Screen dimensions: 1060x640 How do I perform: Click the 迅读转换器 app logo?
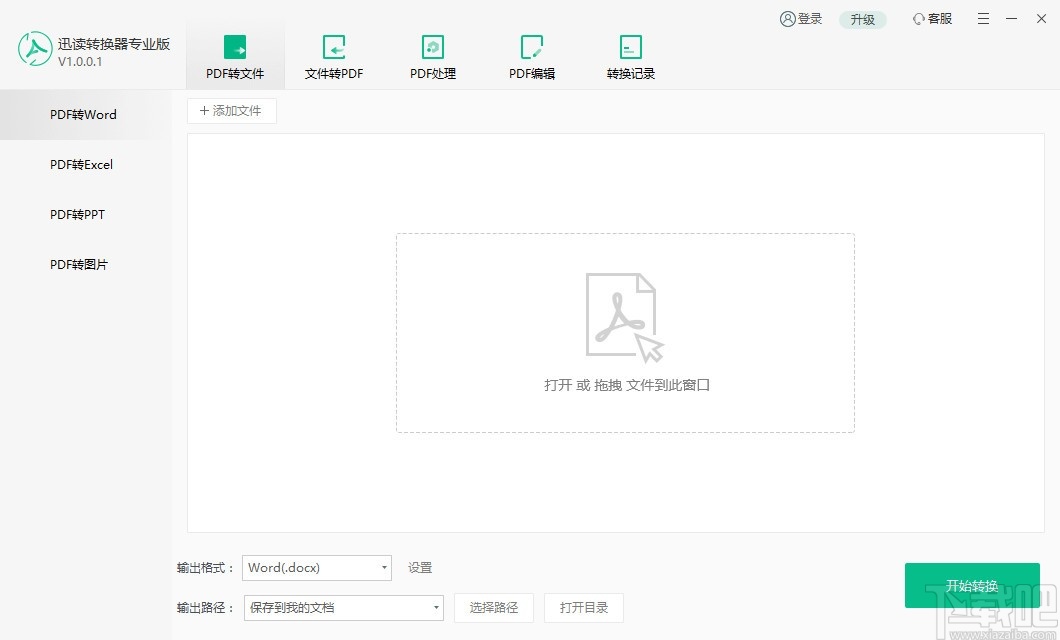[x=35, y=48]
